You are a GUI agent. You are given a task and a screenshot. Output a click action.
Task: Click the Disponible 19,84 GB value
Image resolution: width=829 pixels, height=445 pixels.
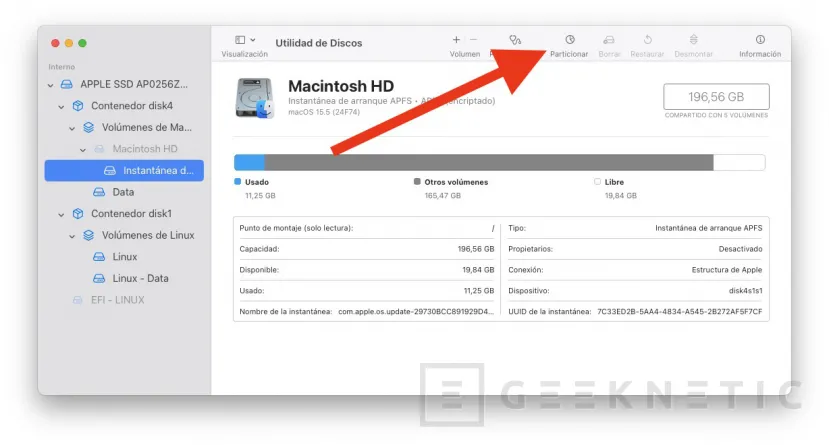click(x=478, y=270)
